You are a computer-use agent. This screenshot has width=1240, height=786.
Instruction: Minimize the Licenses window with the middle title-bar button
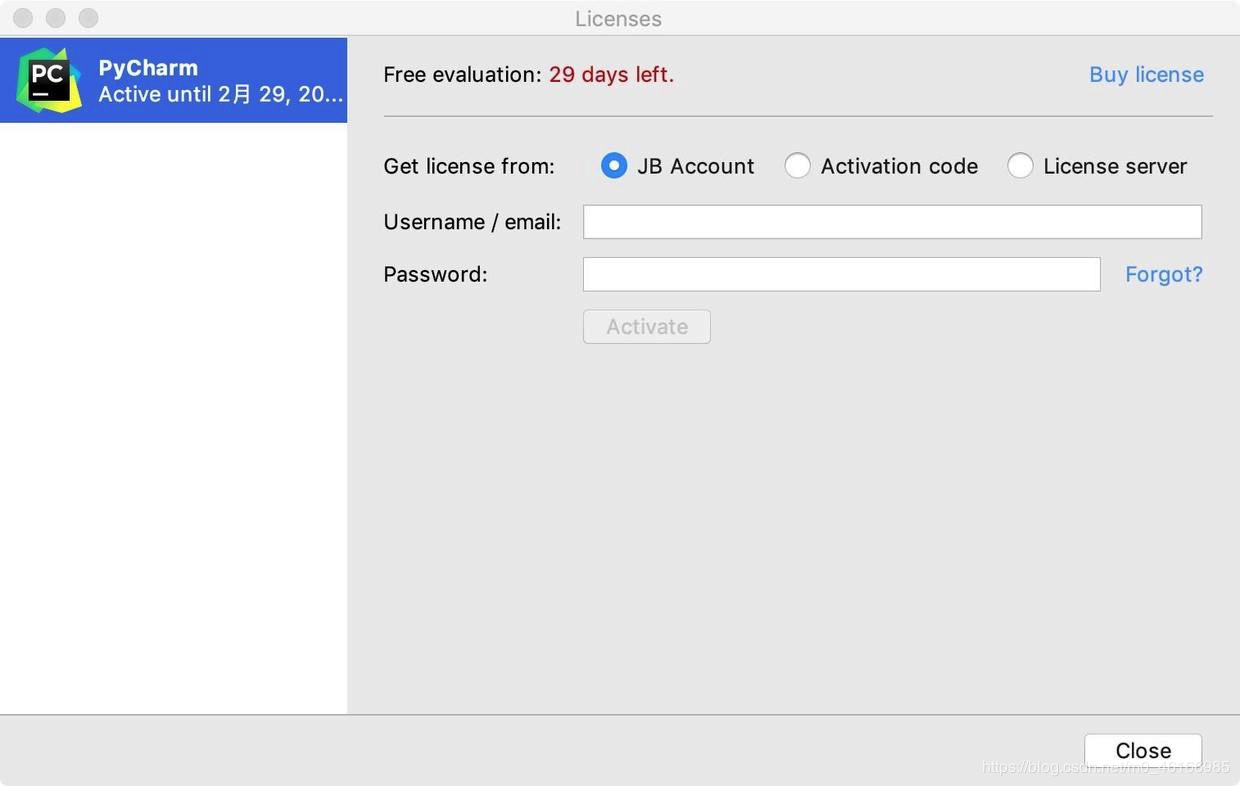tap(56, 18)
